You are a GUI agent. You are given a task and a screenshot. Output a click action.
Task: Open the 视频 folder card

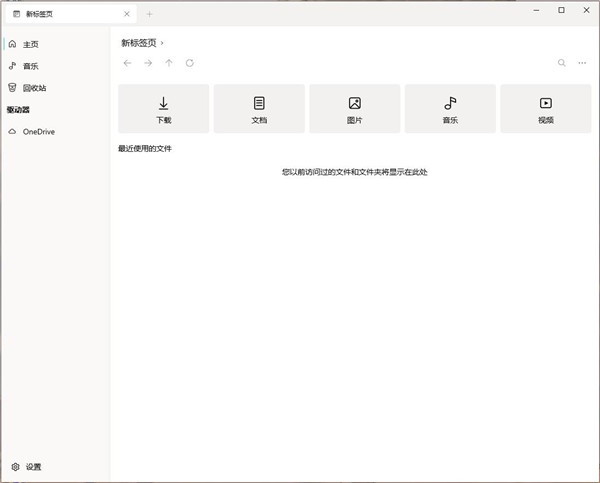pyautogui.click(x=546, y=109)
